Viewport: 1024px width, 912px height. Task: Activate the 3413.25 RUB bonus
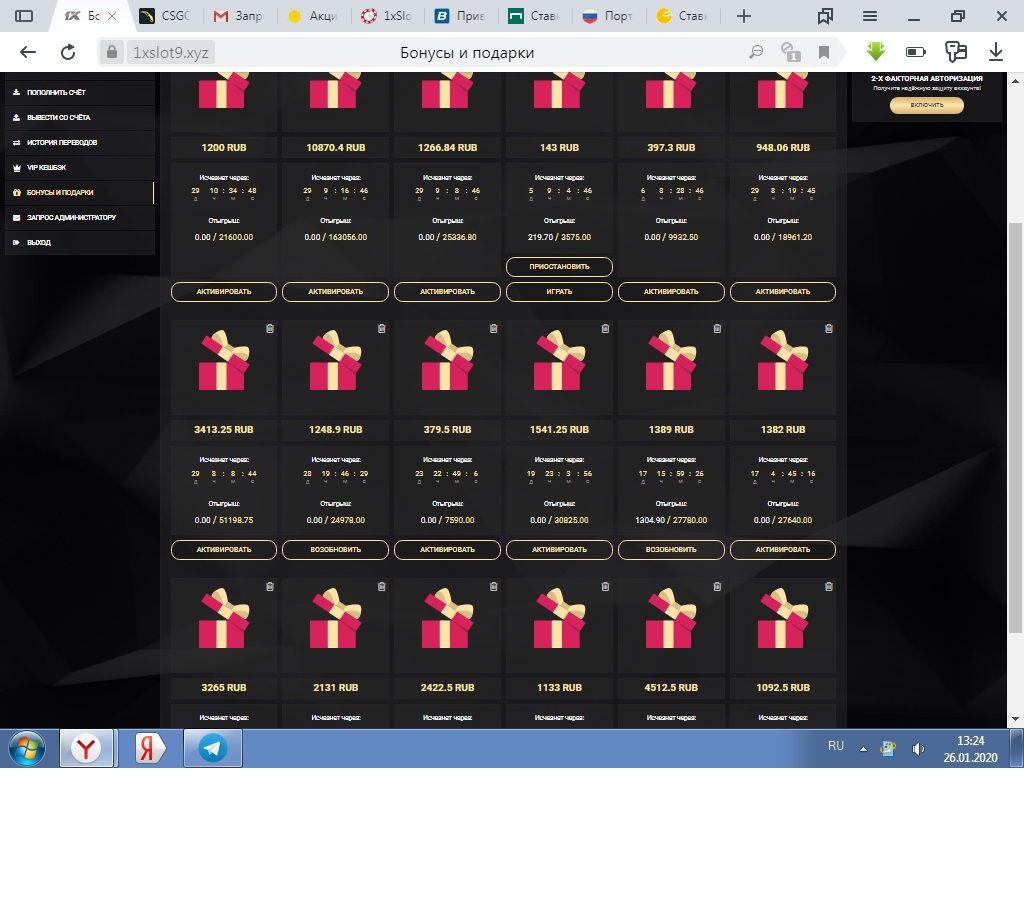224,549
